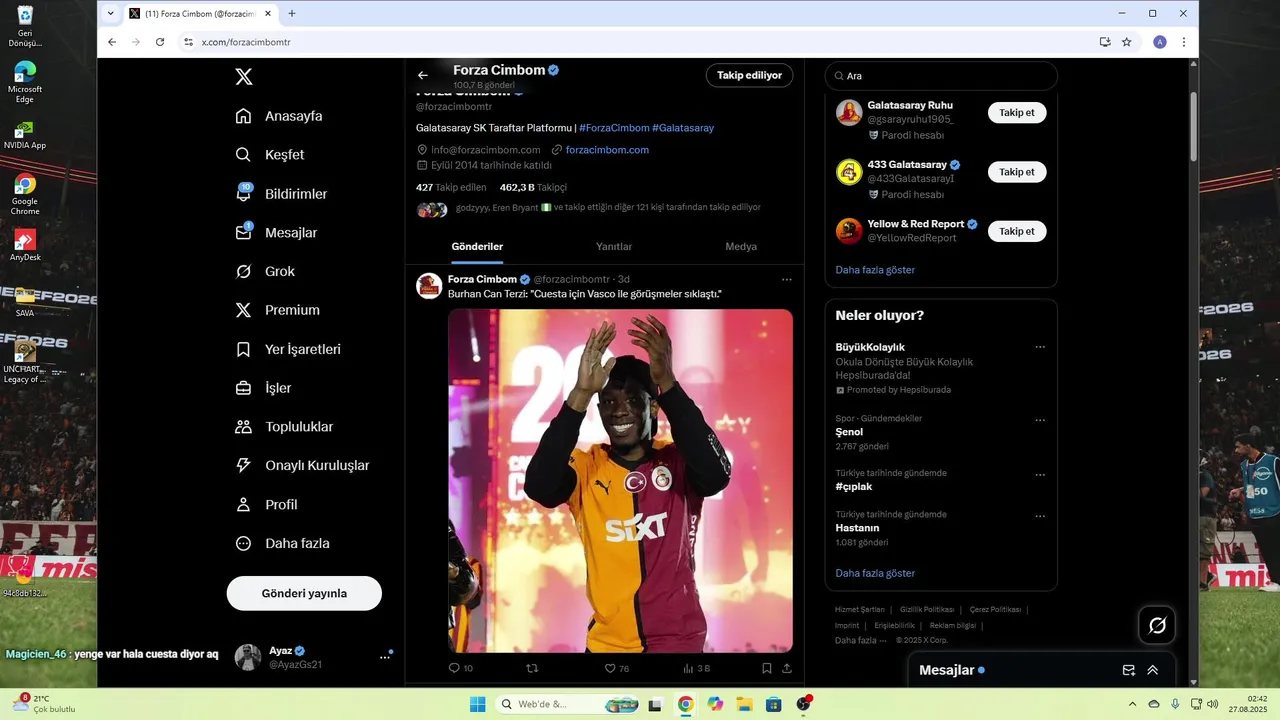The height and width of the screenshot is (720, 1280).
Task: Open the Chrome three-dot menu
Action: (x=1184, y=42)
